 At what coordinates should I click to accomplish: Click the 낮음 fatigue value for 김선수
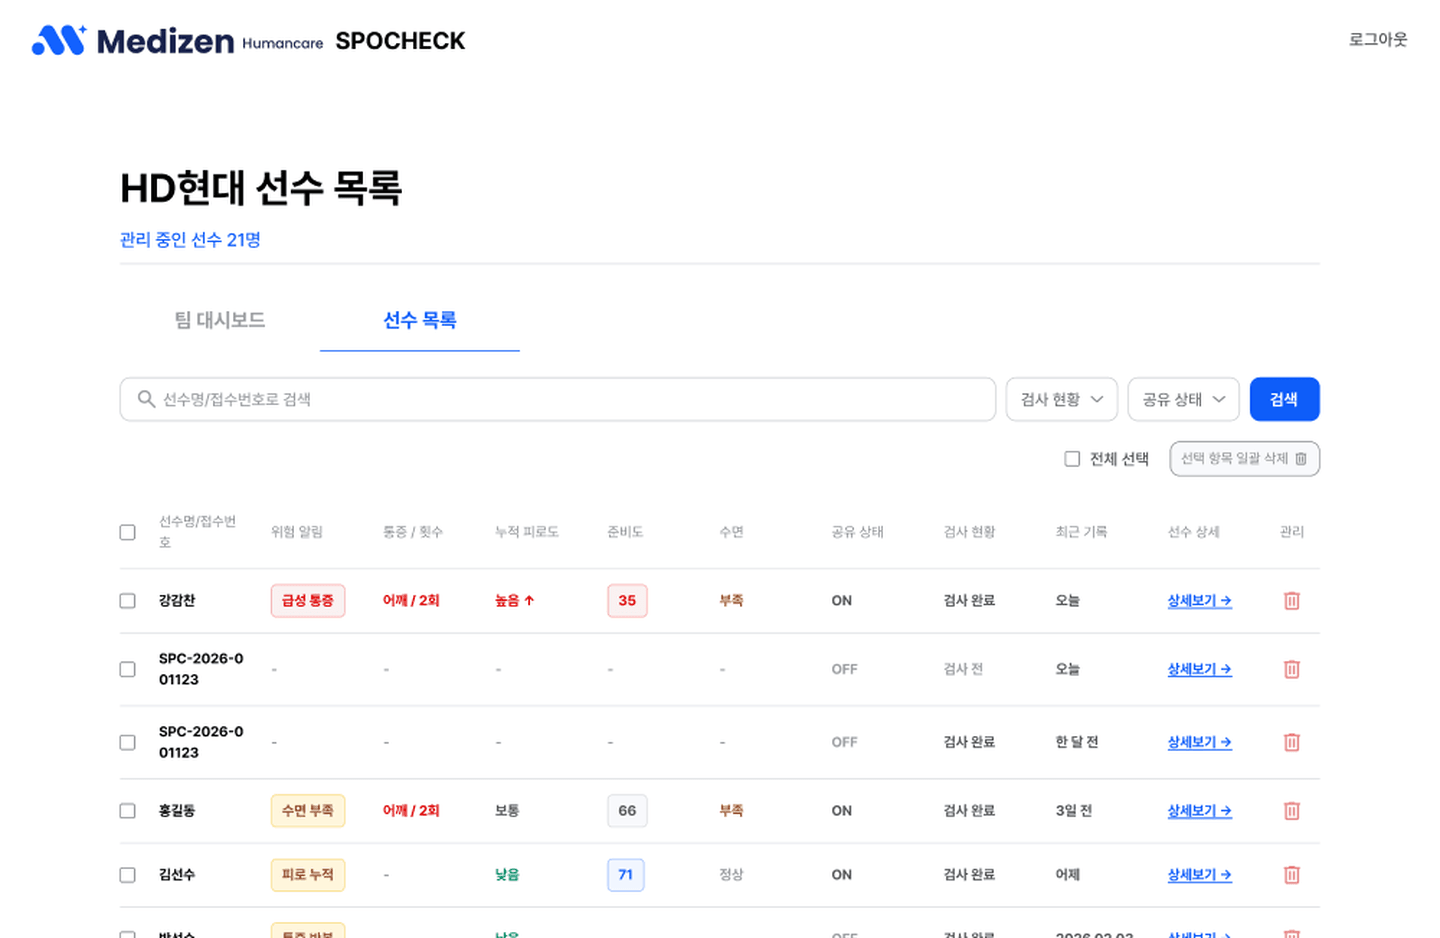507,875
